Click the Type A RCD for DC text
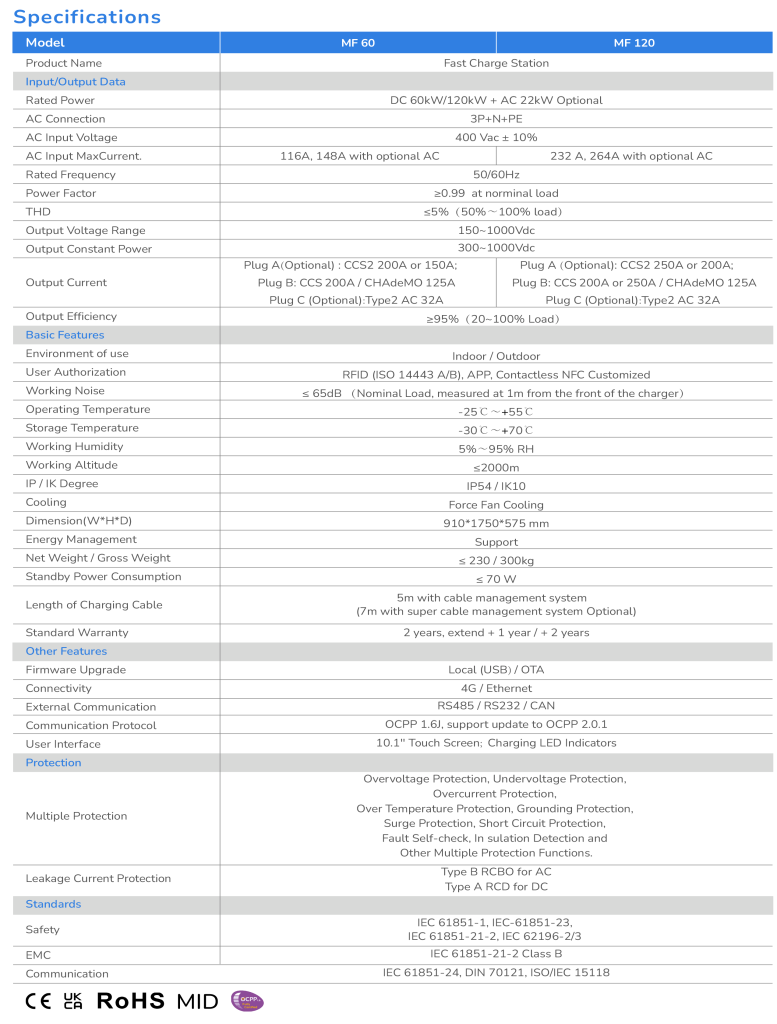Screen dimensions: 777x1024 (496, 887)
